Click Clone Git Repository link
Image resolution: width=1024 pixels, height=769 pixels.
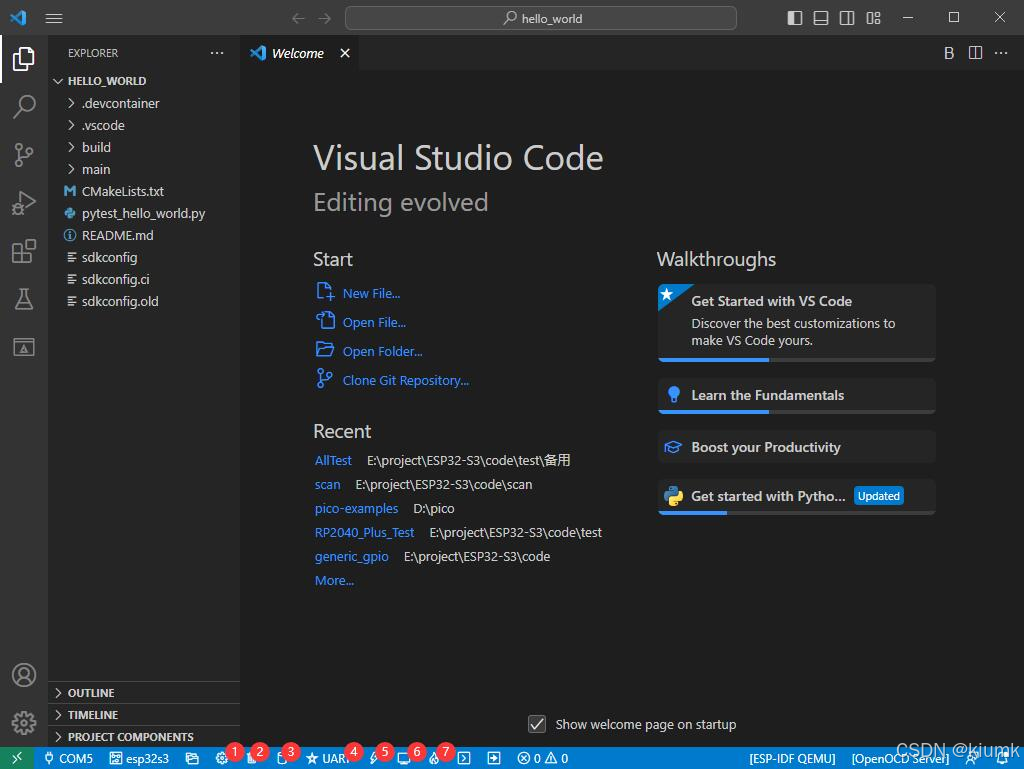[406, 381]
